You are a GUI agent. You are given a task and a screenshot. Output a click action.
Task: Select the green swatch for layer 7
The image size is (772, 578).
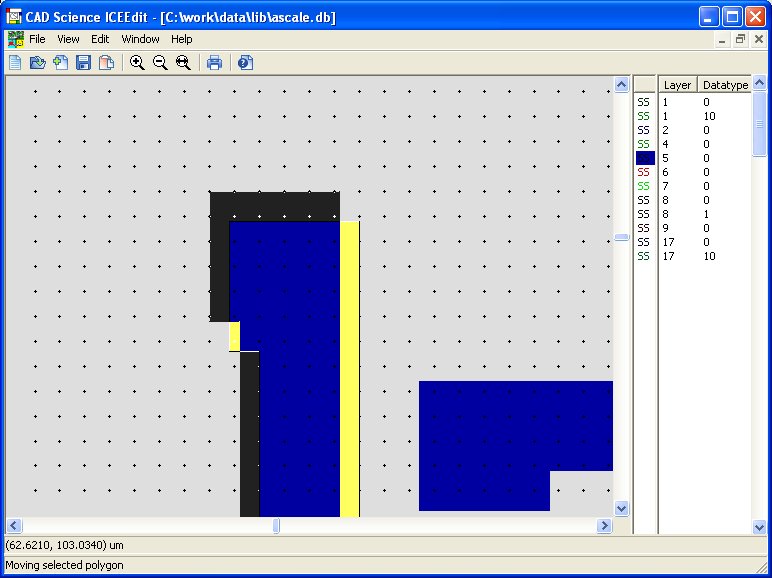[644, 186]
